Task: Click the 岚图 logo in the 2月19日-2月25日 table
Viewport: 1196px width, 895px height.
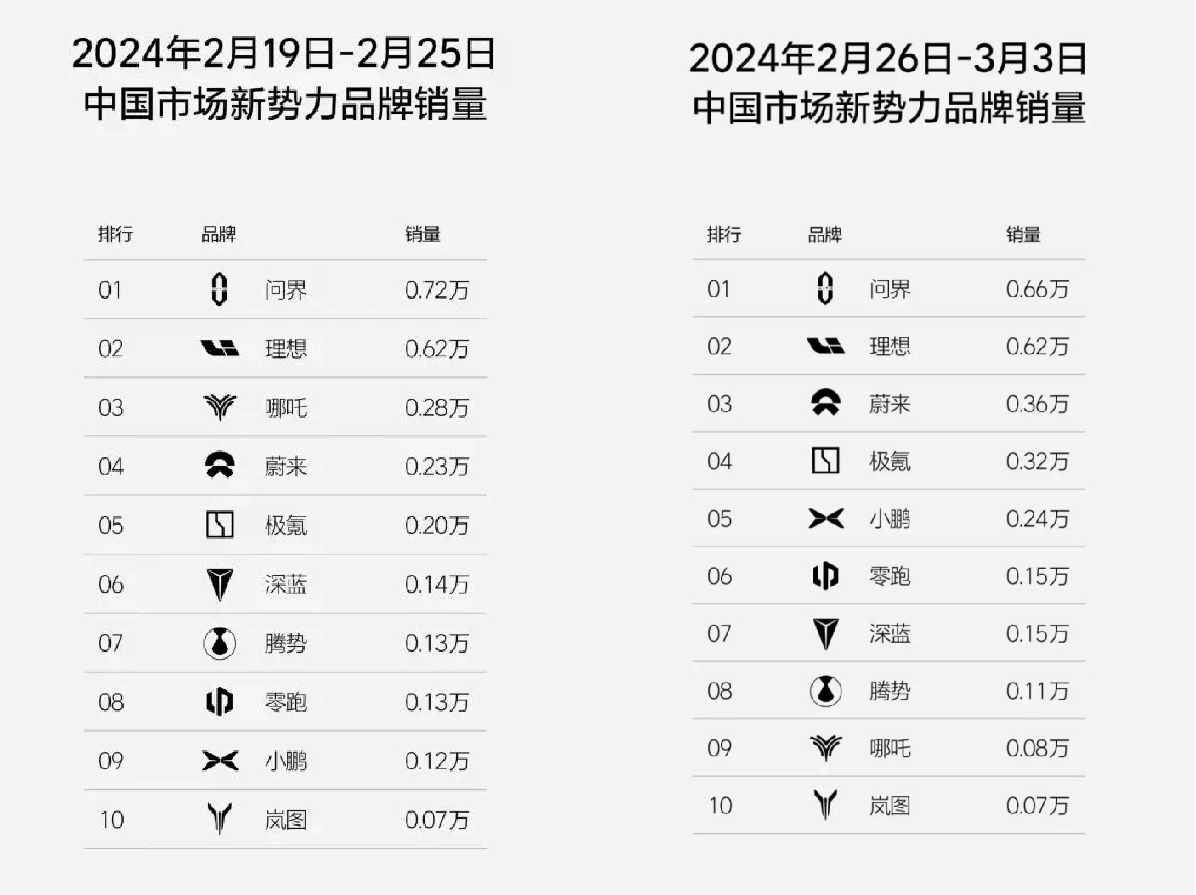Action: pyautogui.click(x=219, y=820)
